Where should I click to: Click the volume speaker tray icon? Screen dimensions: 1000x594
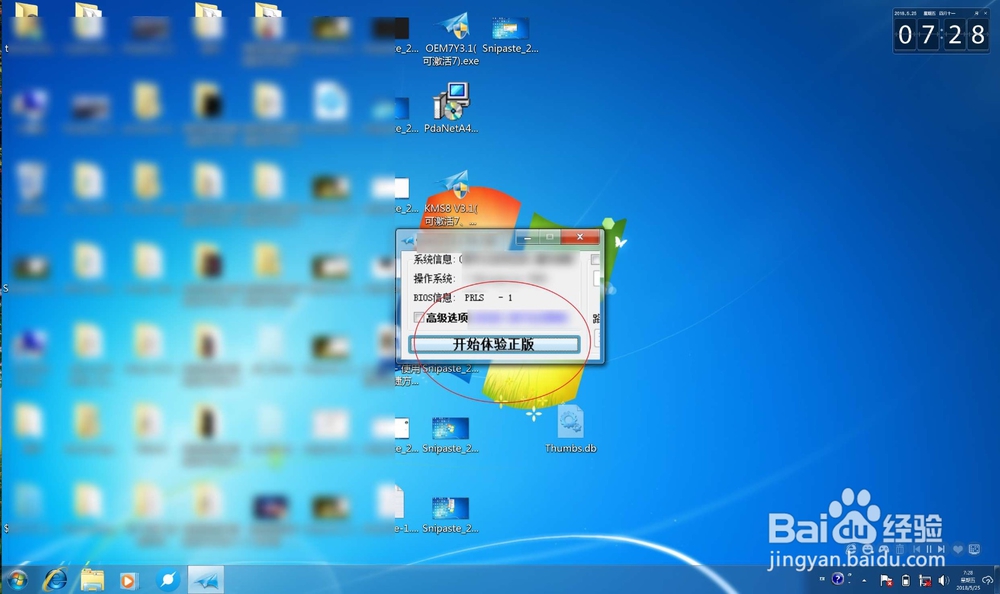coord(943,581)
